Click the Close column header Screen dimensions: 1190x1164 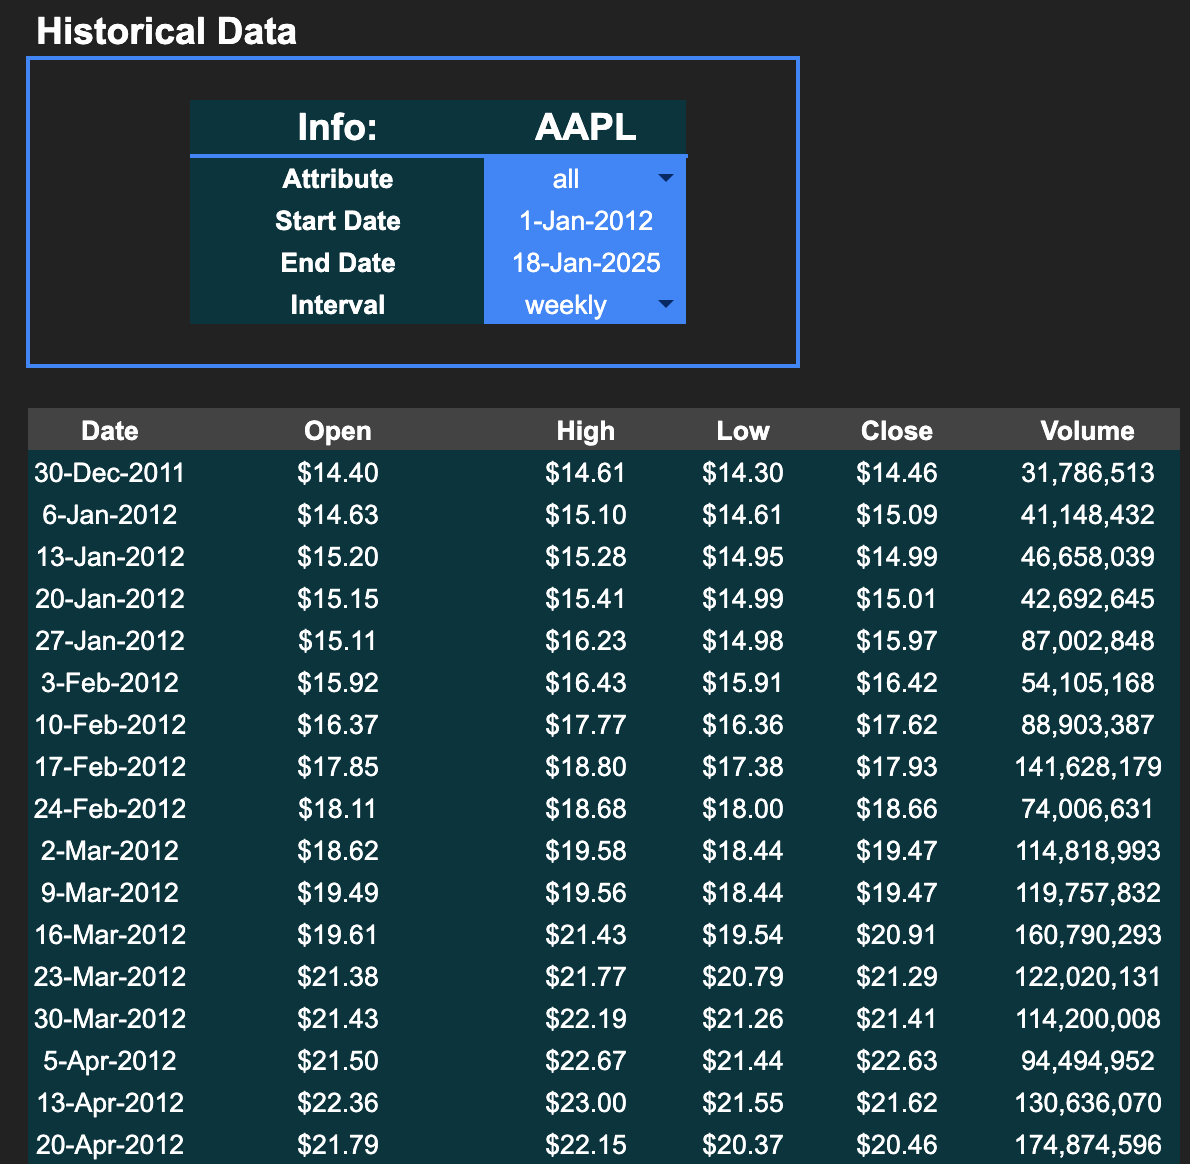(x=897, y=431)
